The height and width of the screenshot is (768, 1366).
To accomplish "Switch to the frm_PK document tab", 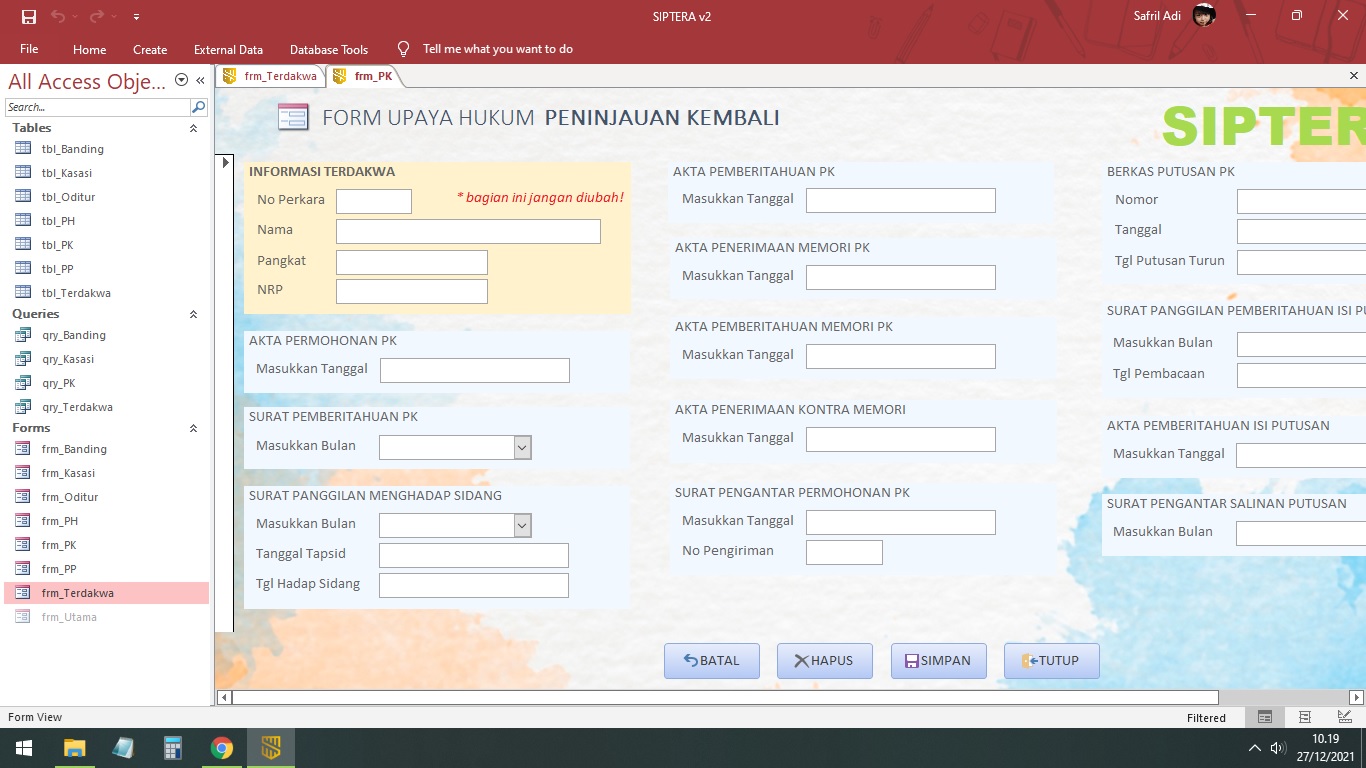I will click(x=364, y=76).
